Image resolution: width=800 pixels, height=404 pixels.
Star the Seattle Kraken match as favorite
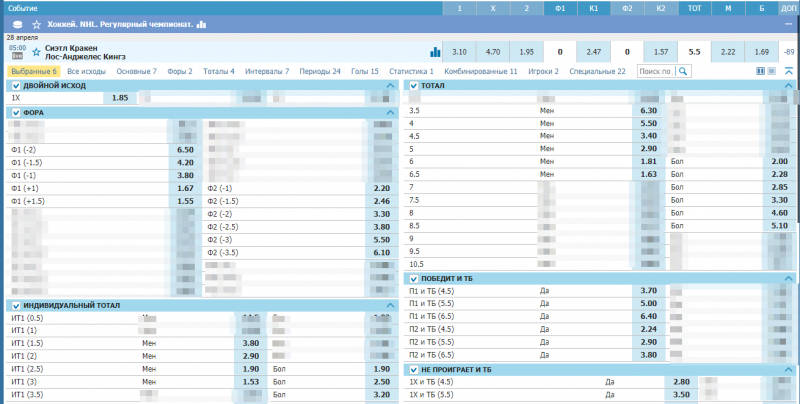click(x=37, y=50)
